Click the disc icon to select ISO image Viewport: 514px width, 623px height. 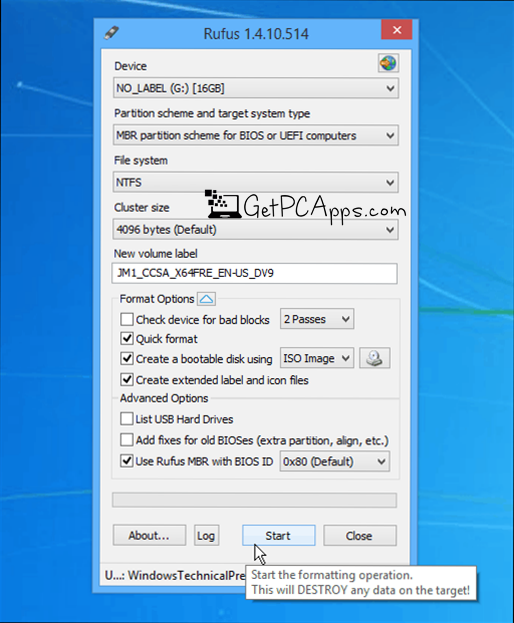tap(375, 358)
